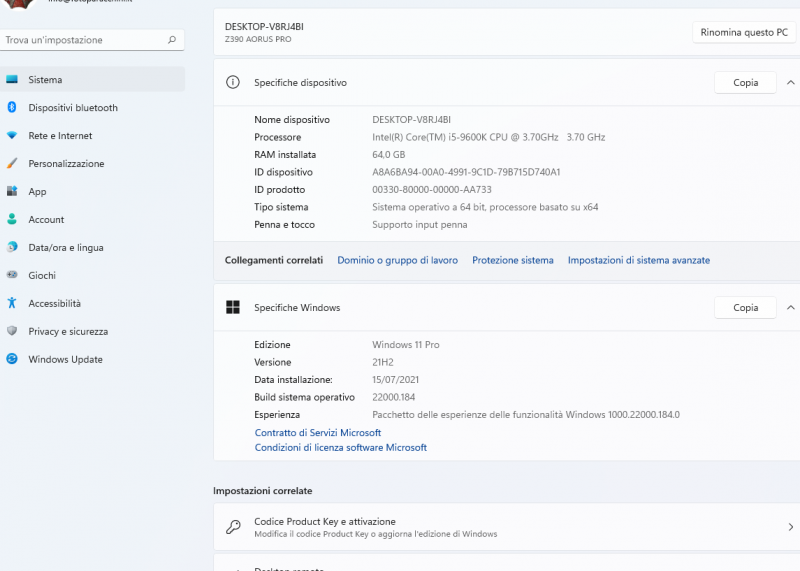Click the Giochi gamepad icon

12,275
